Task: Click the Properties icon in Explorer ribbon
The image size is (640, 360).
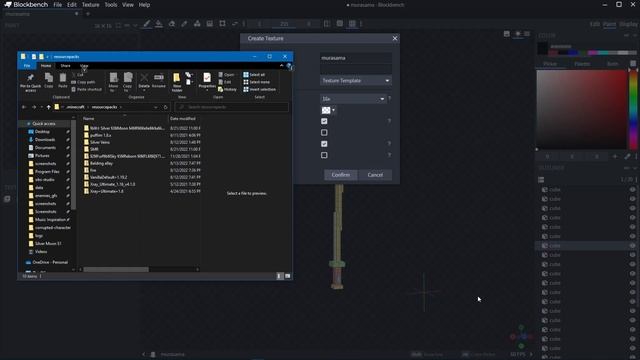Action: click(x=207, y=78)
